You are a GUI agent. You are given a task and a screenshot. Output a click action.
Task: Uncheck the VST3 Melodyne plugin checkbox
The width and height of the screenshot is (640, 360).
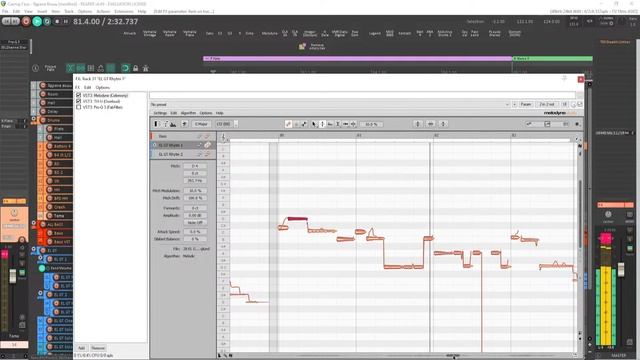click(78, 95)
